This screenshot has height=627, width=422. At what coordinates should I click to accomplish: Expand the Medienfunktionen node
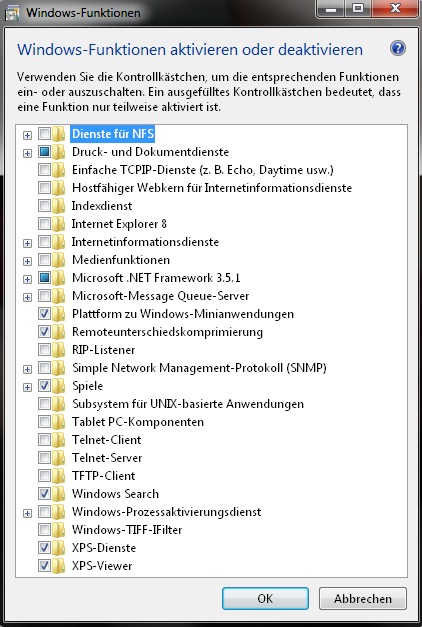[x=27, y=262]
